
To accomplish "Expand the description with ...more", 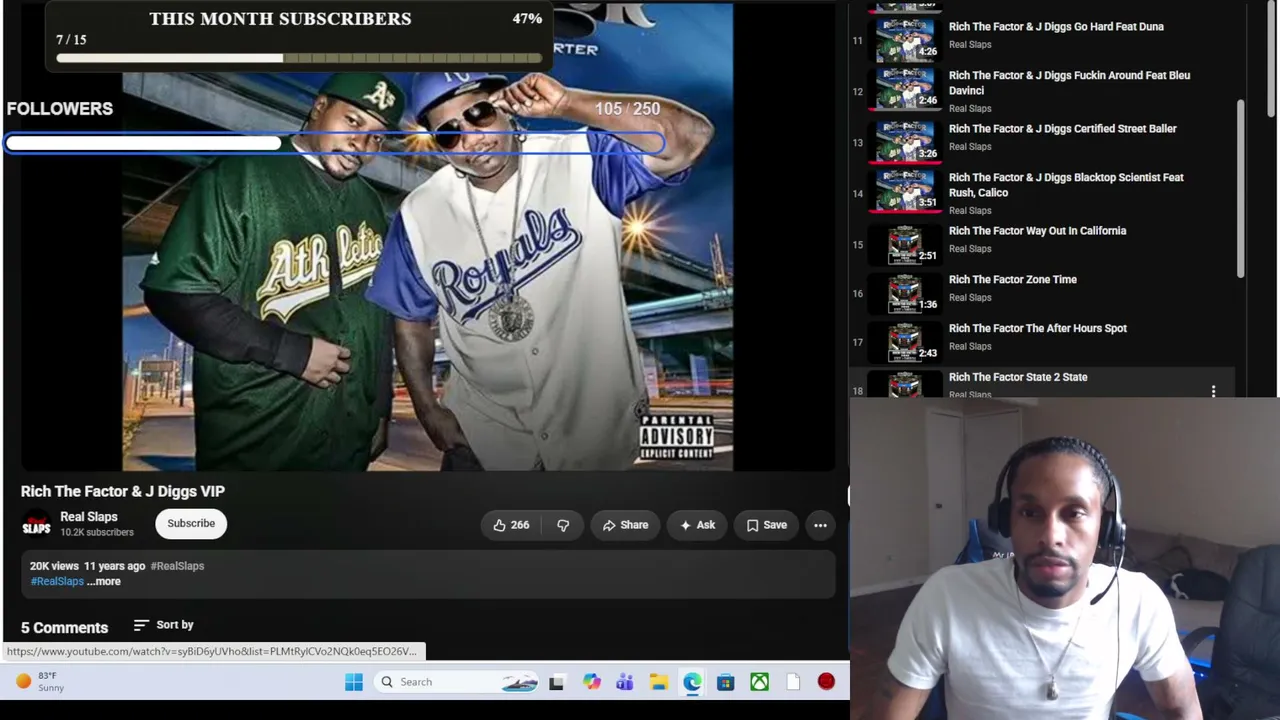I will pos(104,581).
